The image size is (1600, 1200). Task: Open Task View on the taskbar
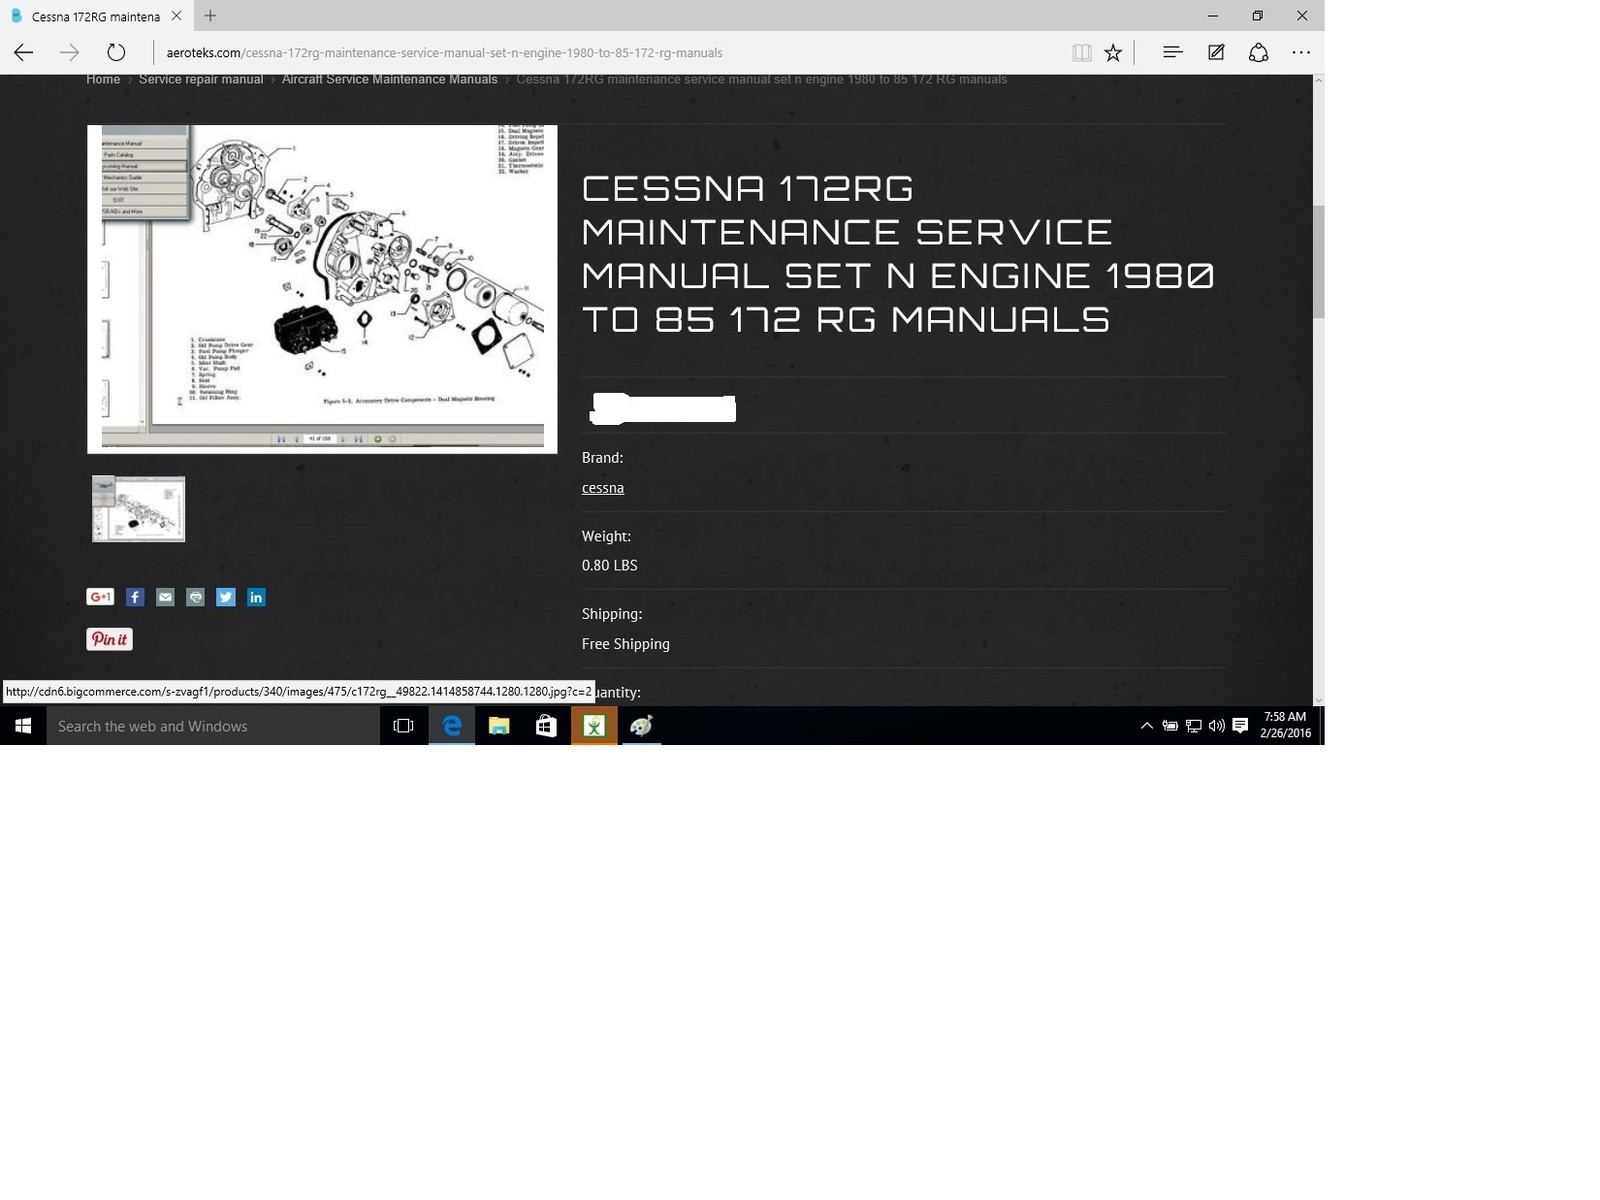[x=404, y=726]
